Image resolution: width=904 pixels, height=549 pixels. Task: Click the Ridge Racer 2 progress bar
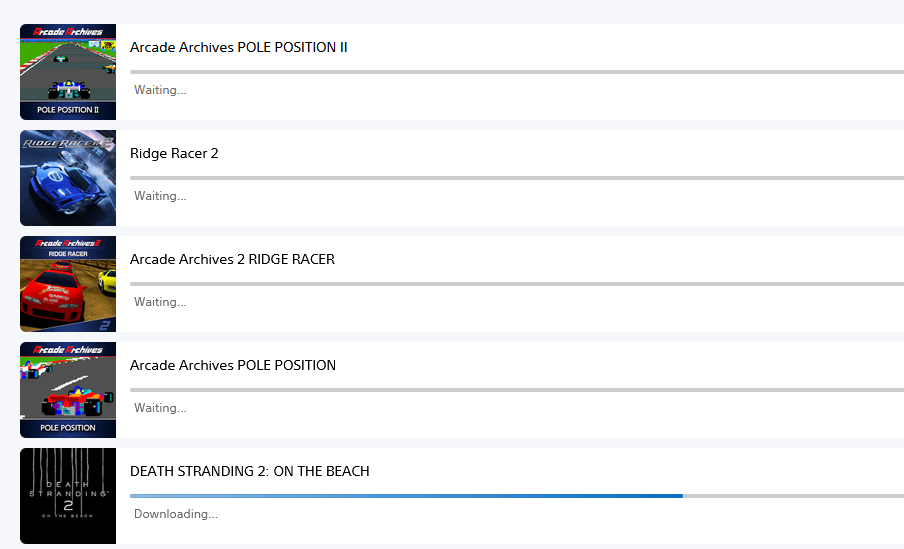click(x=517, y=178)
